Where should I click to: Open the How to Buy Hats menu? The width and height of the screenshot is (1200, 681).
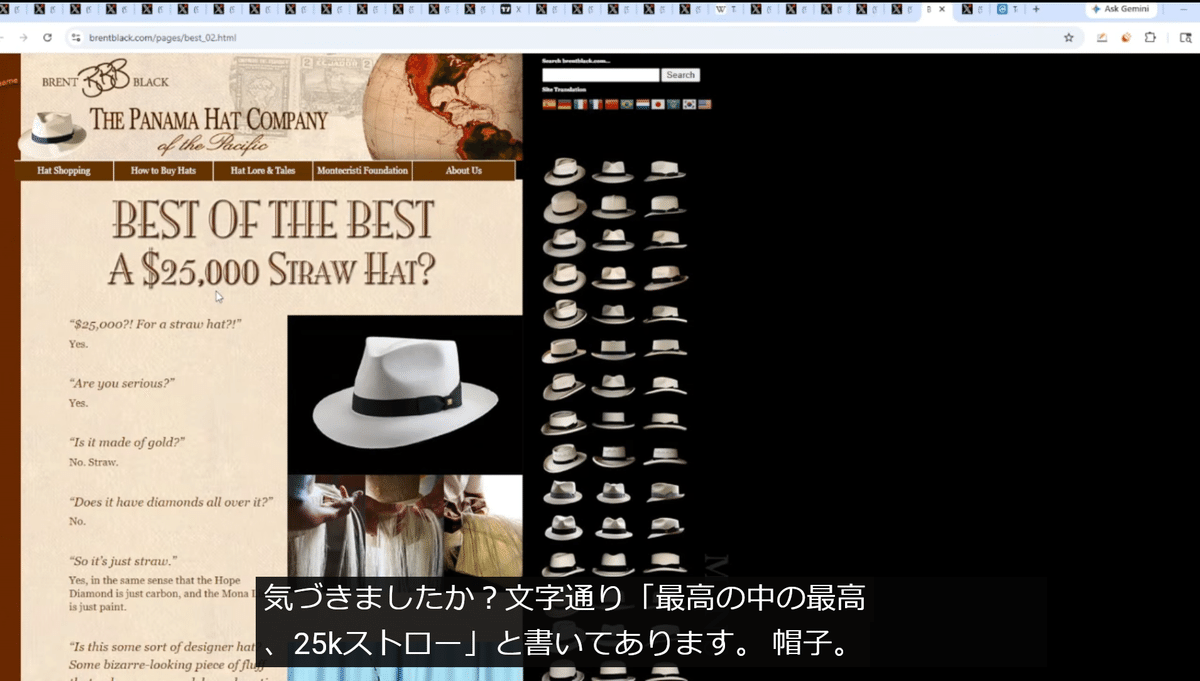coord(163,171)
